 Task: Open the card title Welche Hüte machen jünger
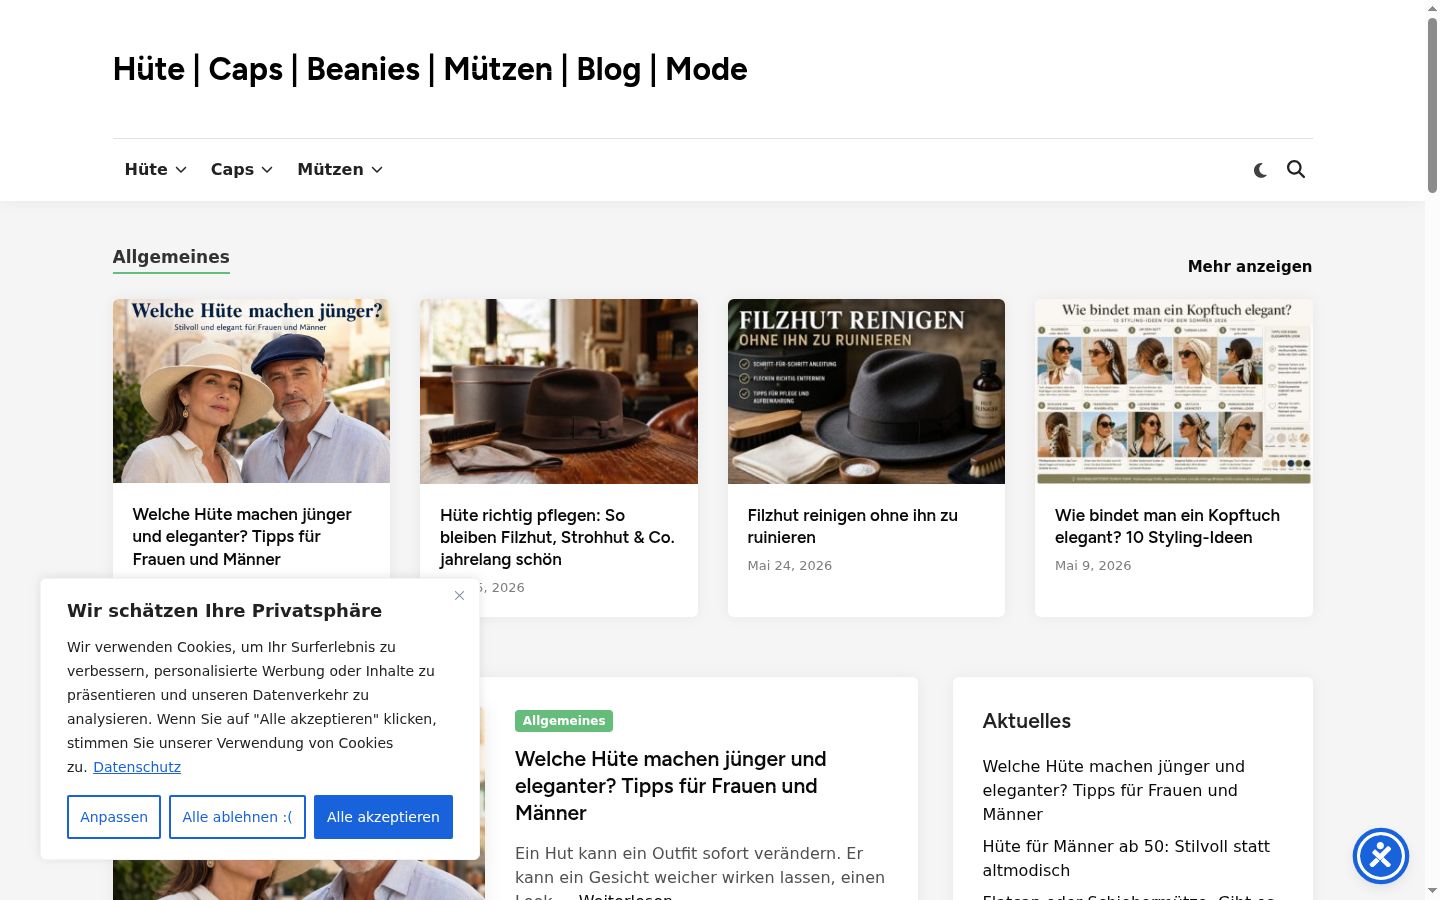(x=242, y=537)
